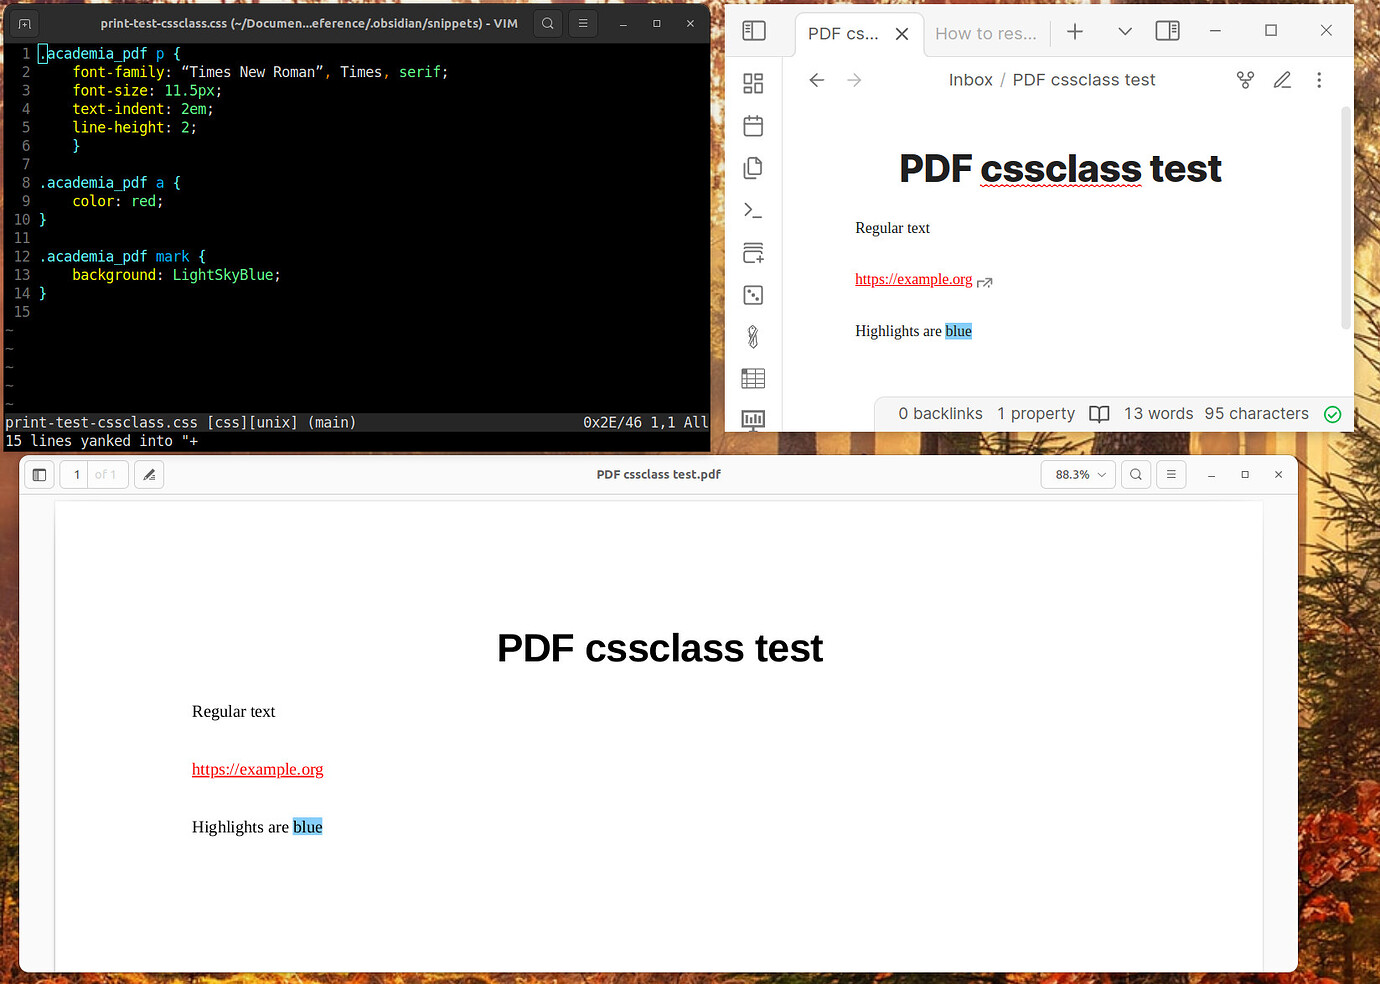1380x984 pixels.
Task: Toggle the PDF viewer's sidebar panel
Action: coord(38,474)
